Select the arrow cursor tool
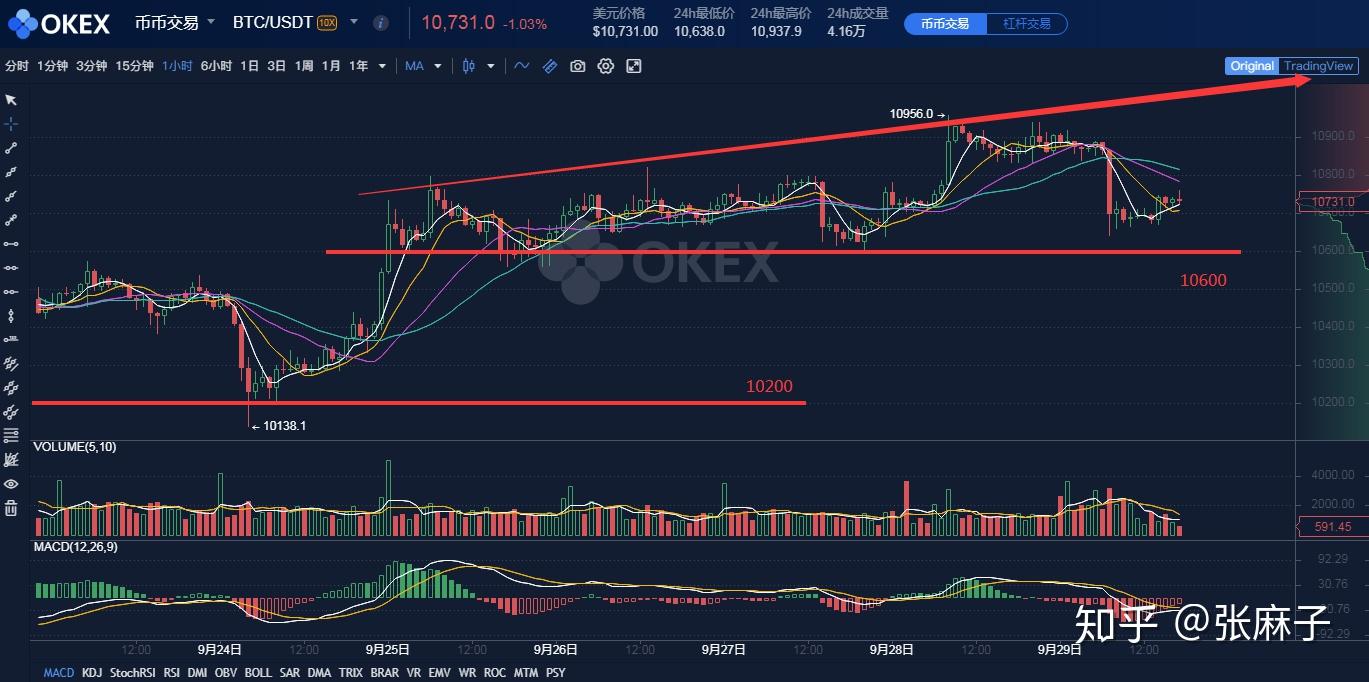The image size is (1369, 682). click(11, 100)
